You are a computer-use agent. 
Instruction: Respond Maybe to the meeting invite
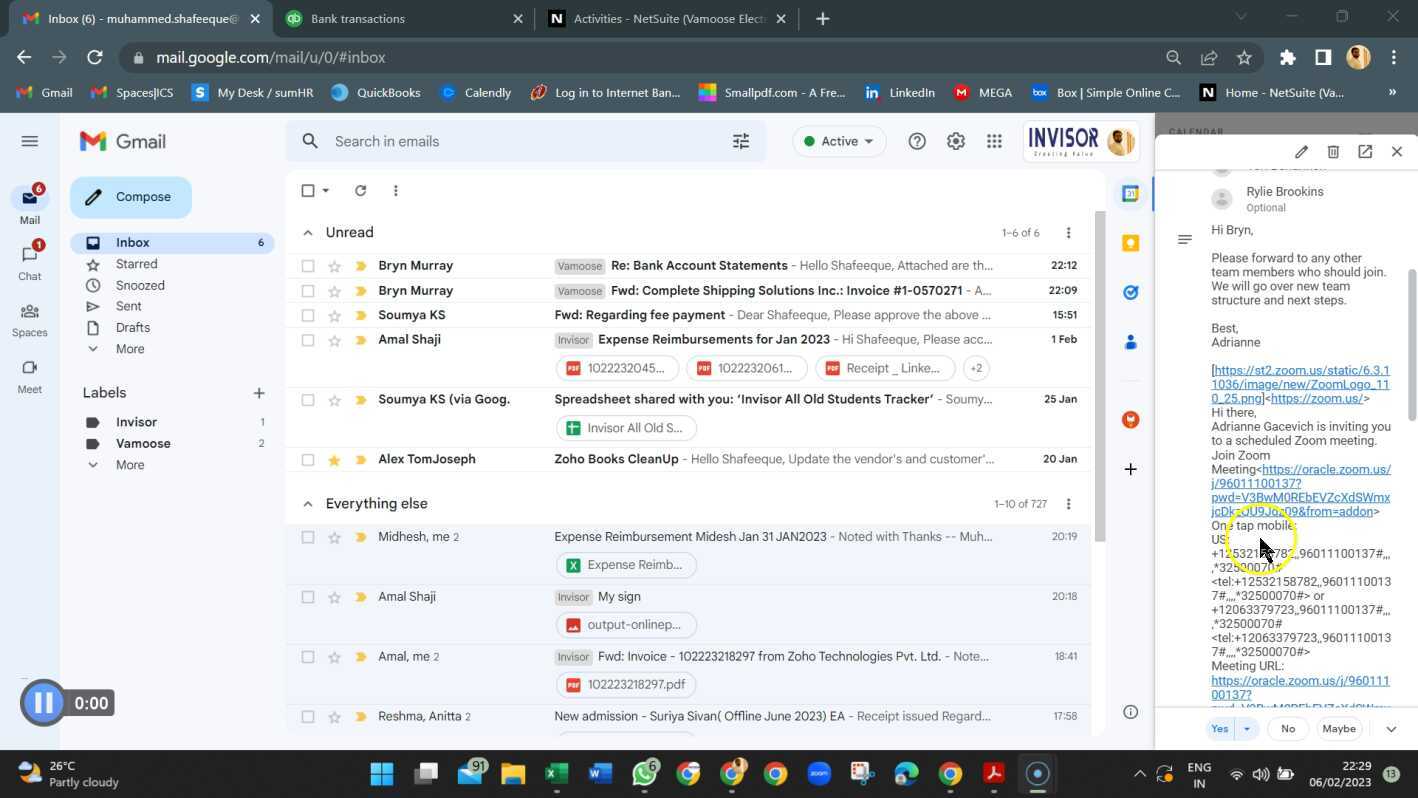coord(1339,729)
